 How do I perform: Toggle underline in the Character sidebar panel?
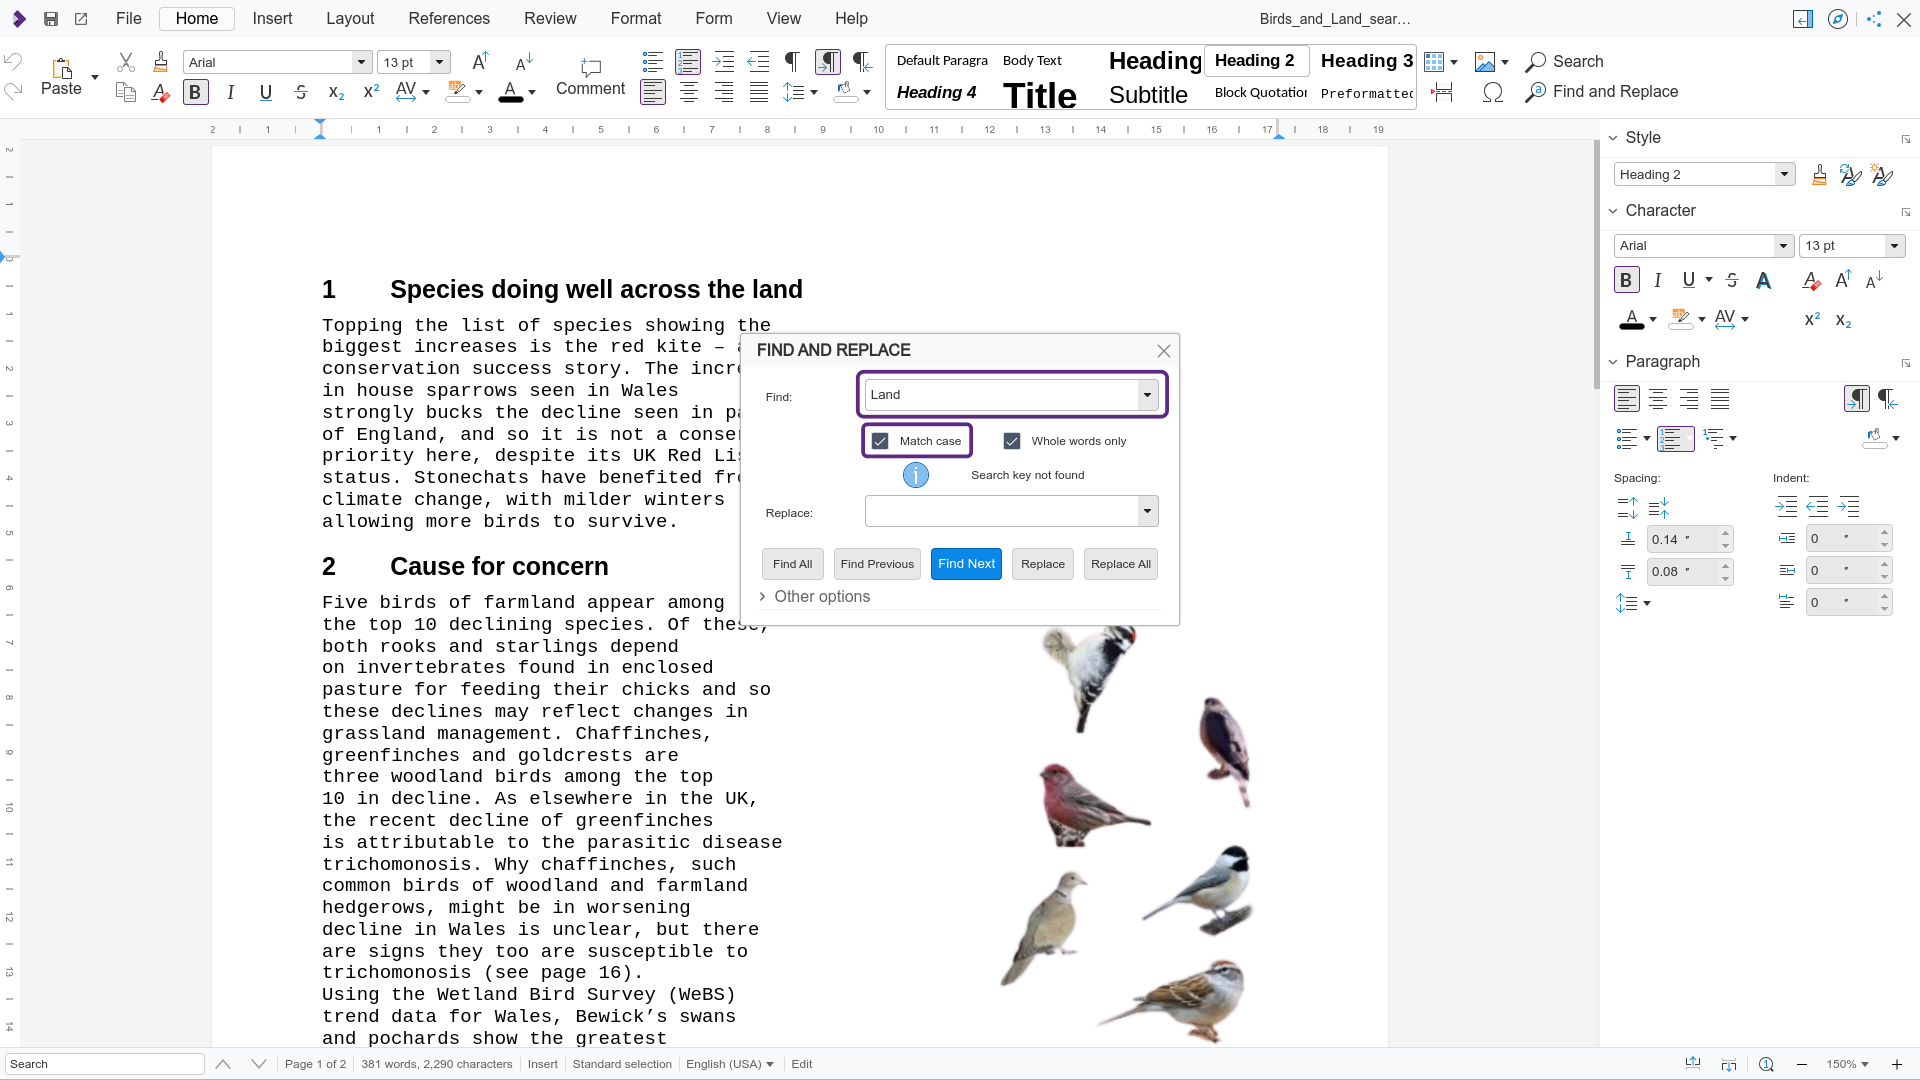click(1688, 280)
